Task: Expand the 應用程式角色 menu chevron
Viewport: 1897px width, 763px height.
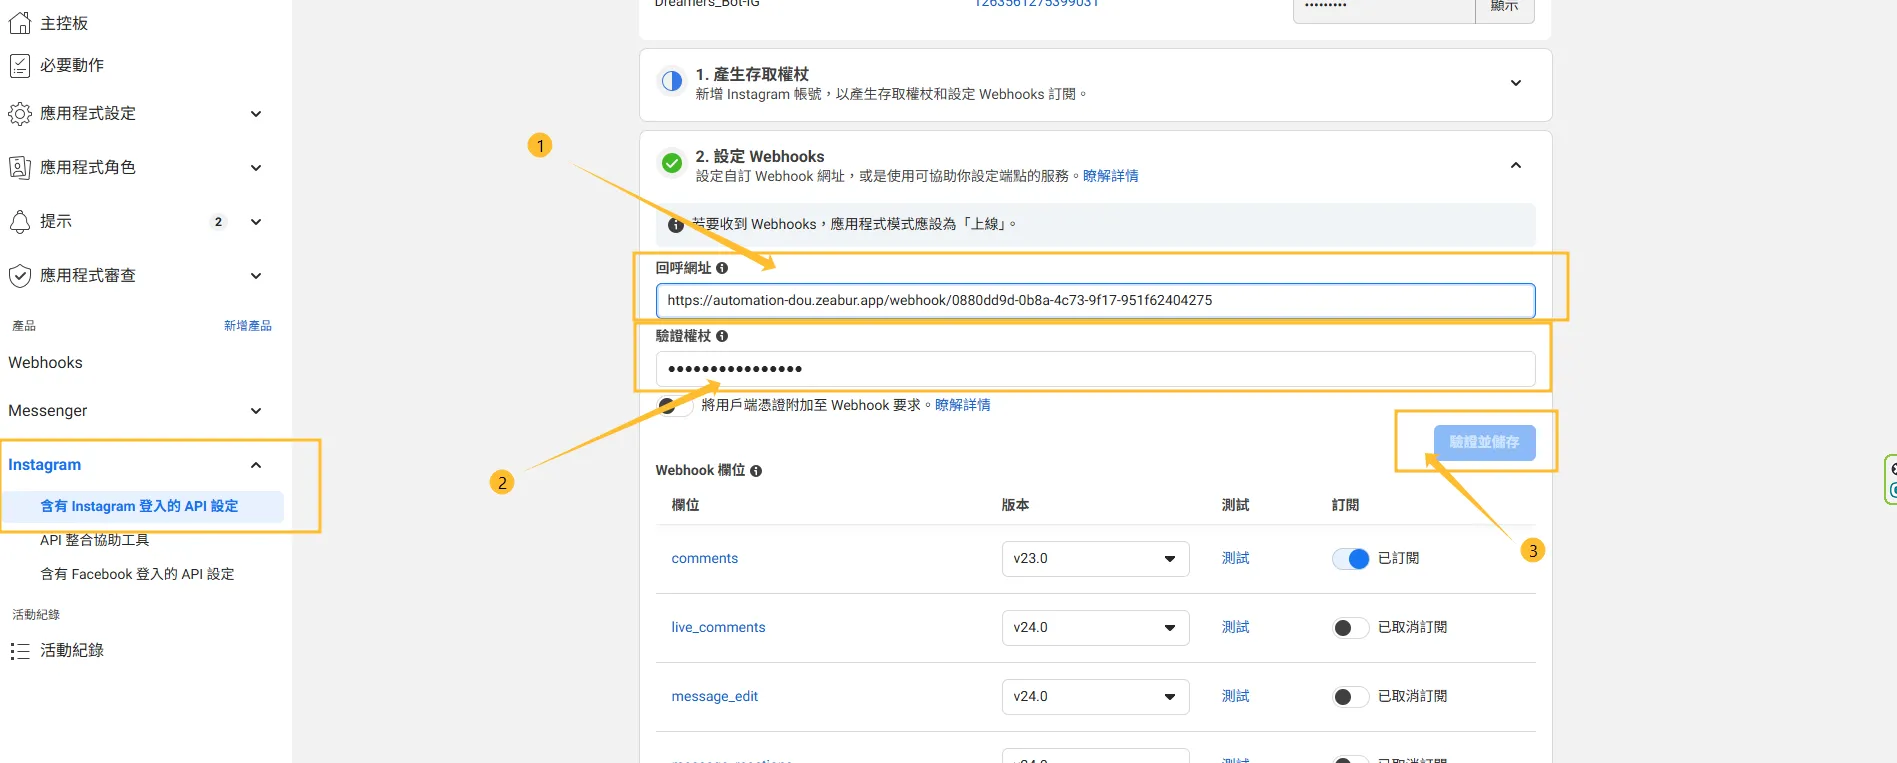Action: (x=256, y=168)
